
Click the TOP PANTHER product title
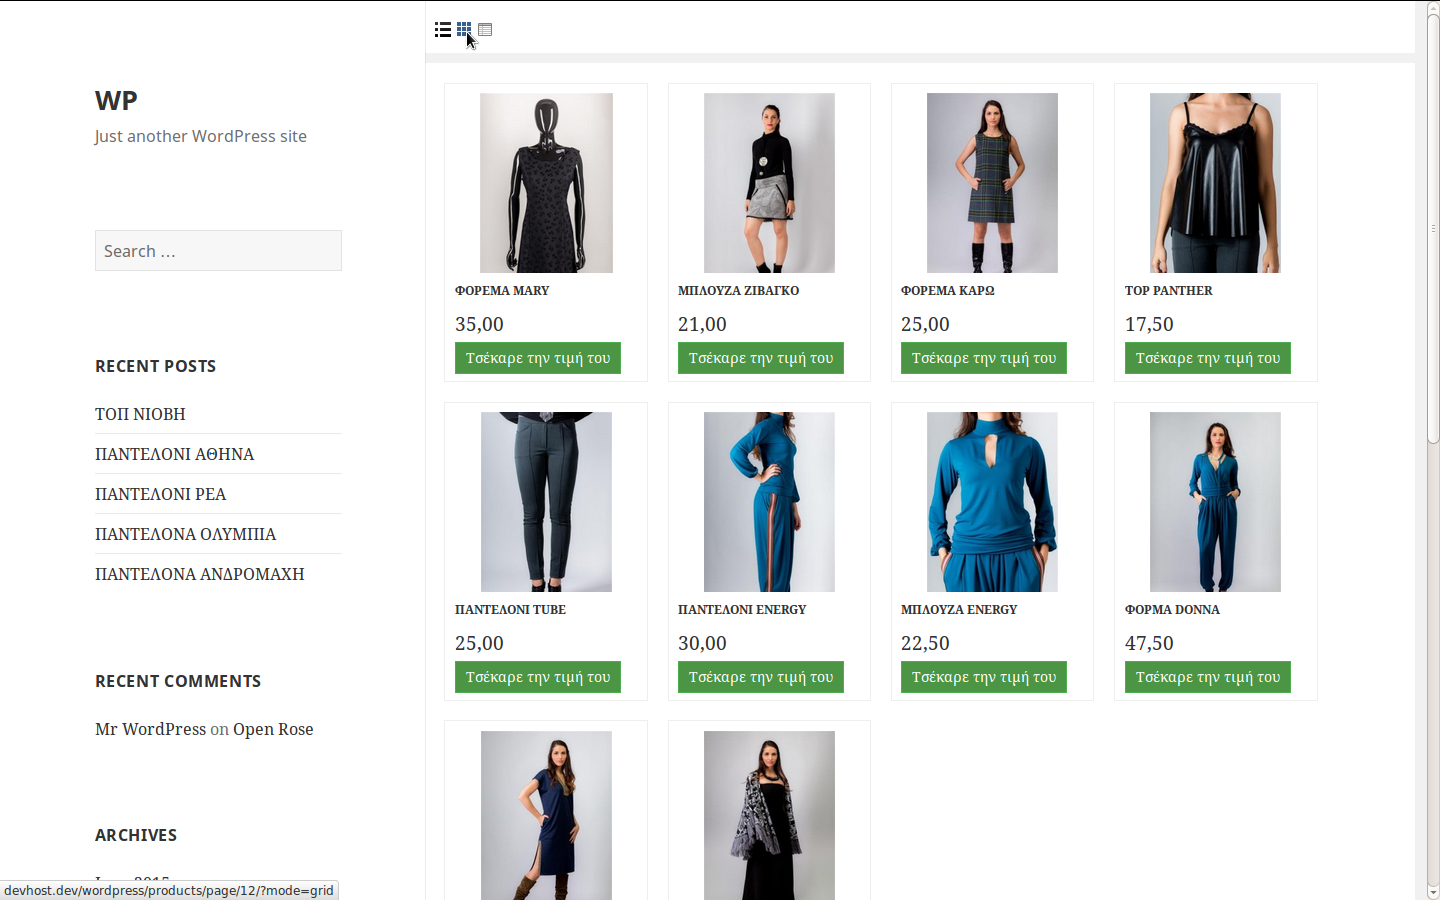(1168, 291)
